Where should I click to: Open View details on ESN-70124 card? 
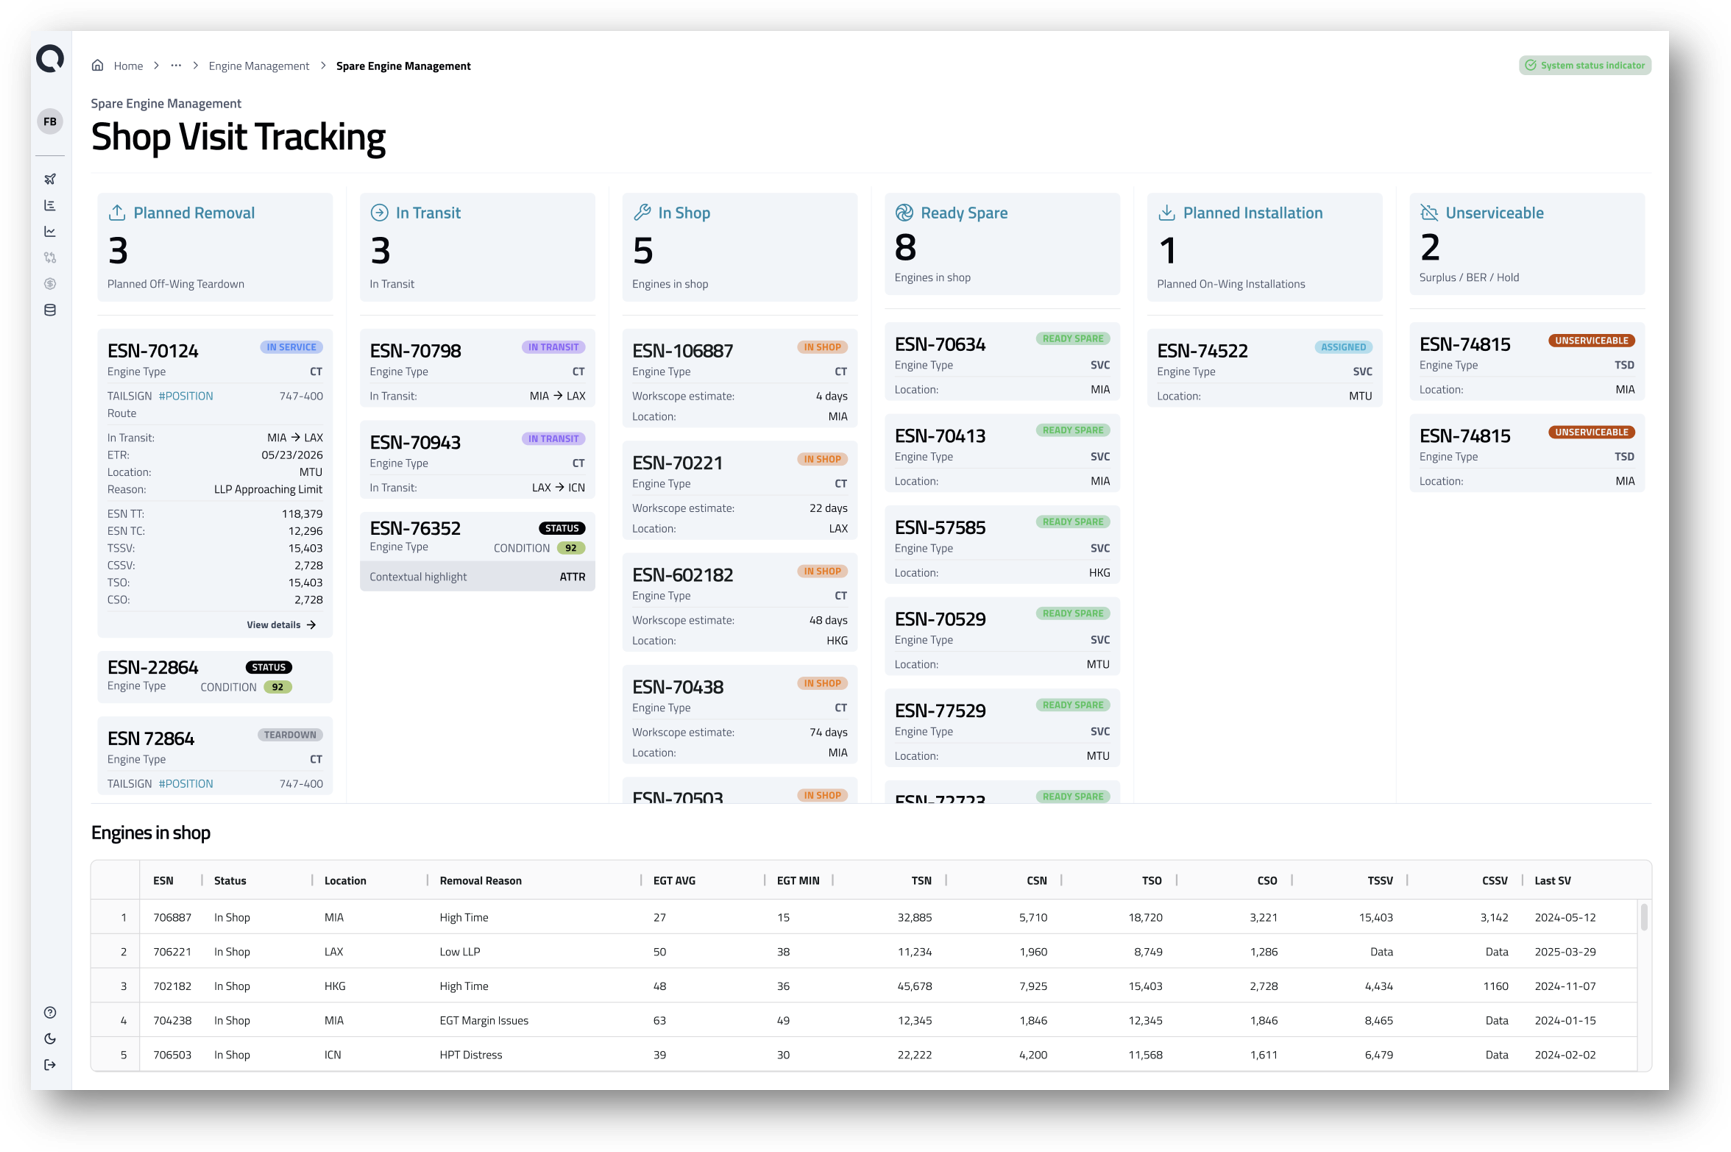coord(281,625)
